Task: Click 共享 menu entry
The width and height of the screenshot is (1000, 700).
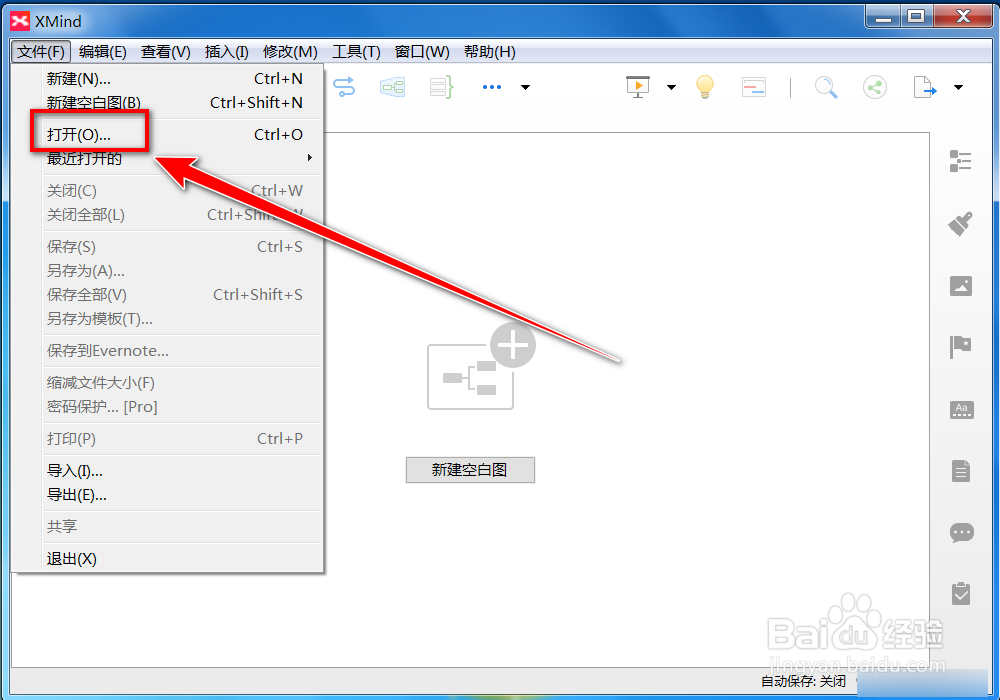Action: tap(175, 527)
